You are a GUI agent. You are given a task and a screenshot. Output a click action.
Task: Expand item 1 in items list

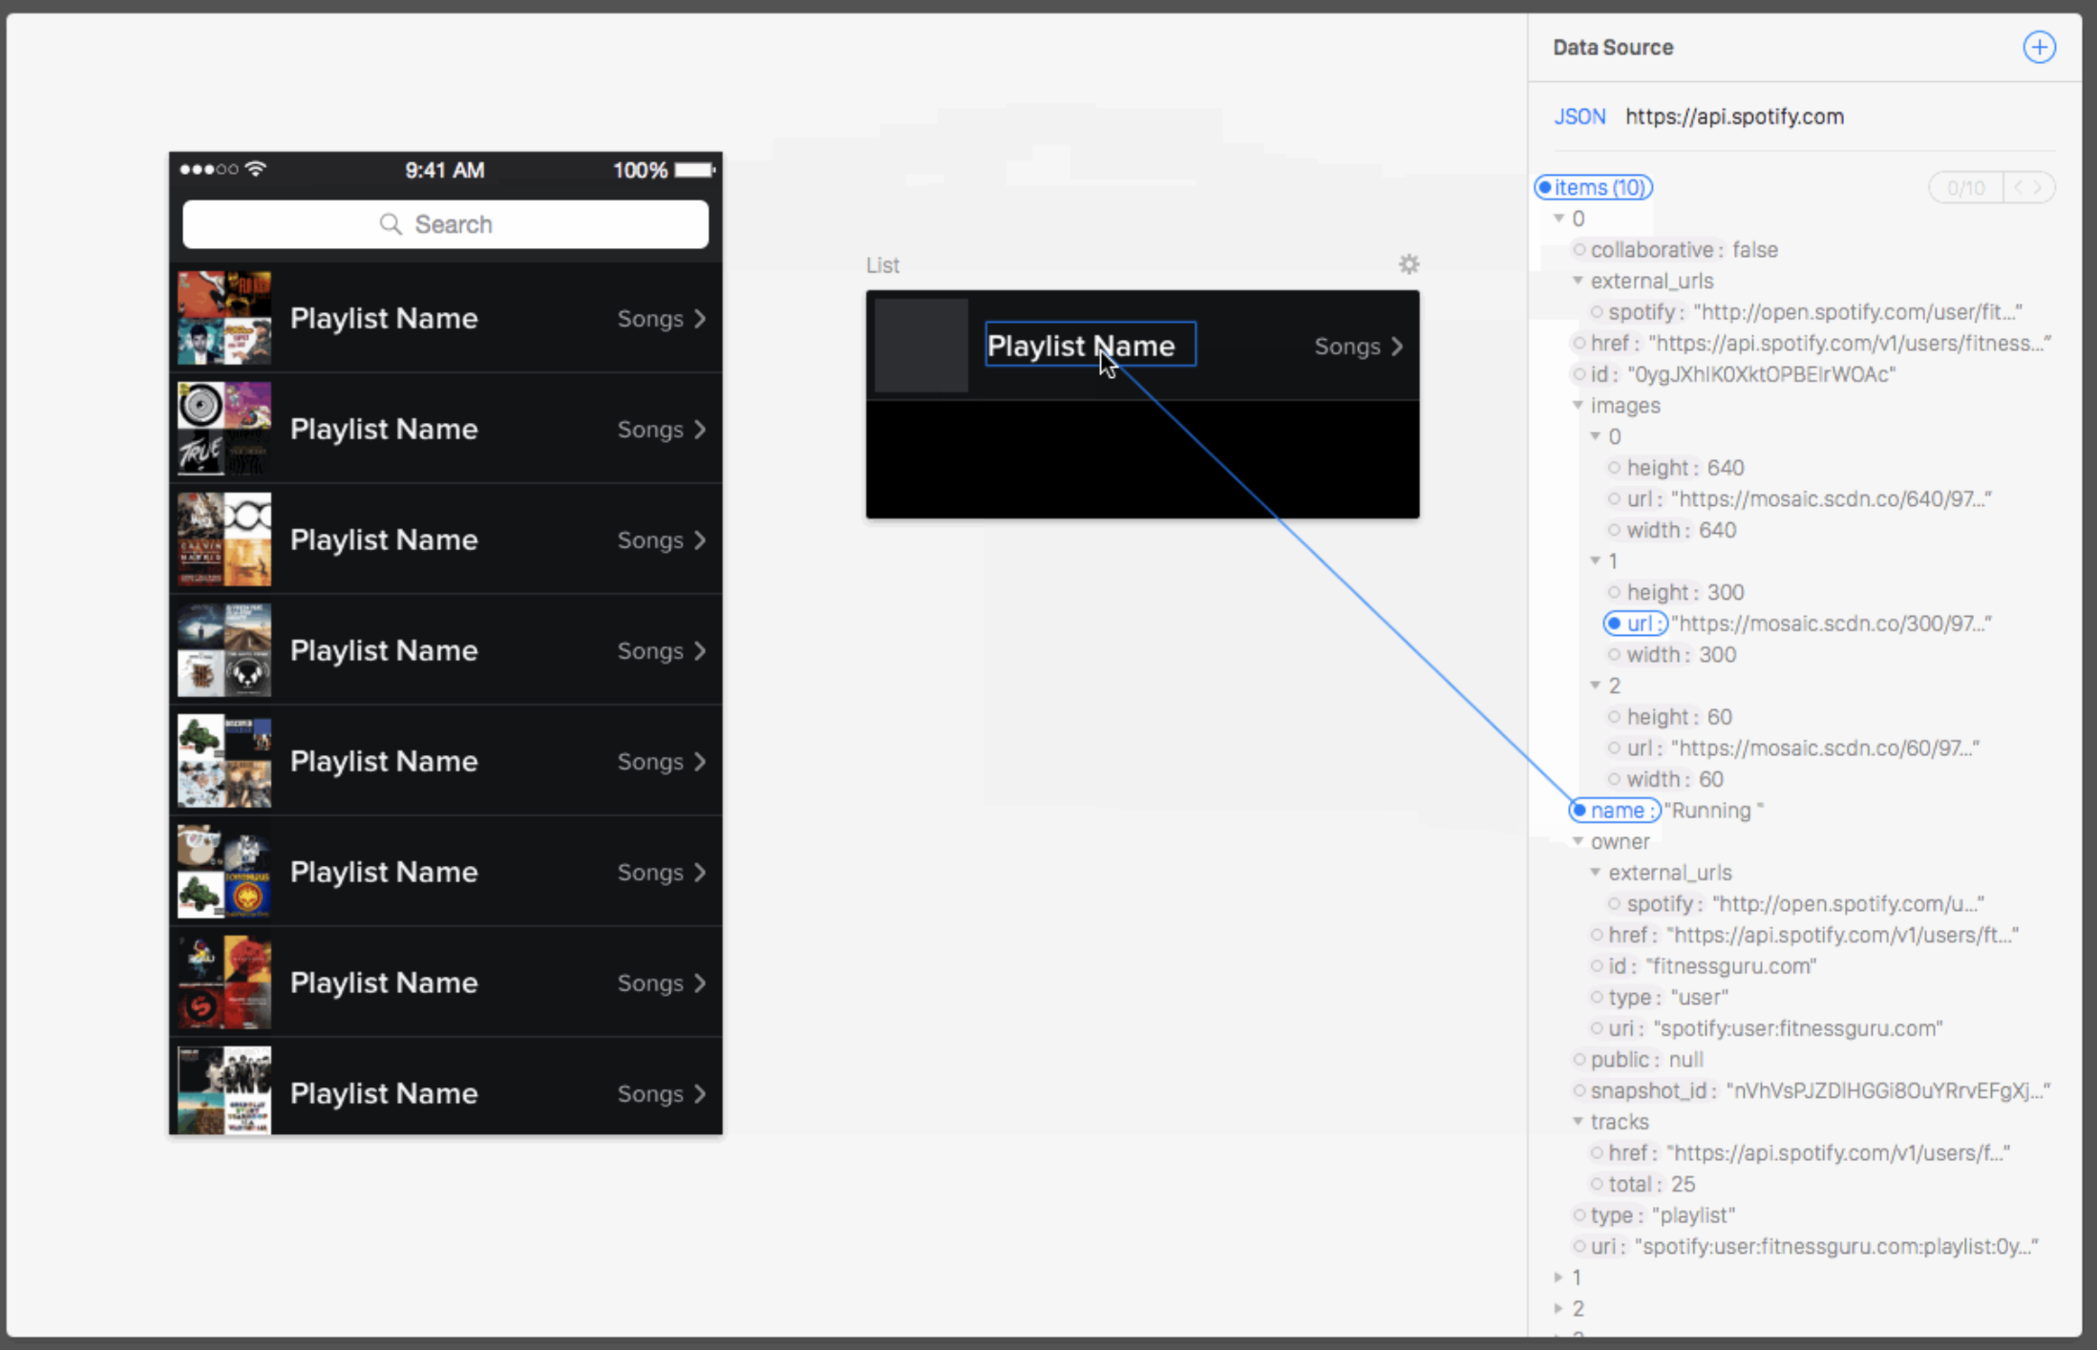click(x=1558, y=1277)
